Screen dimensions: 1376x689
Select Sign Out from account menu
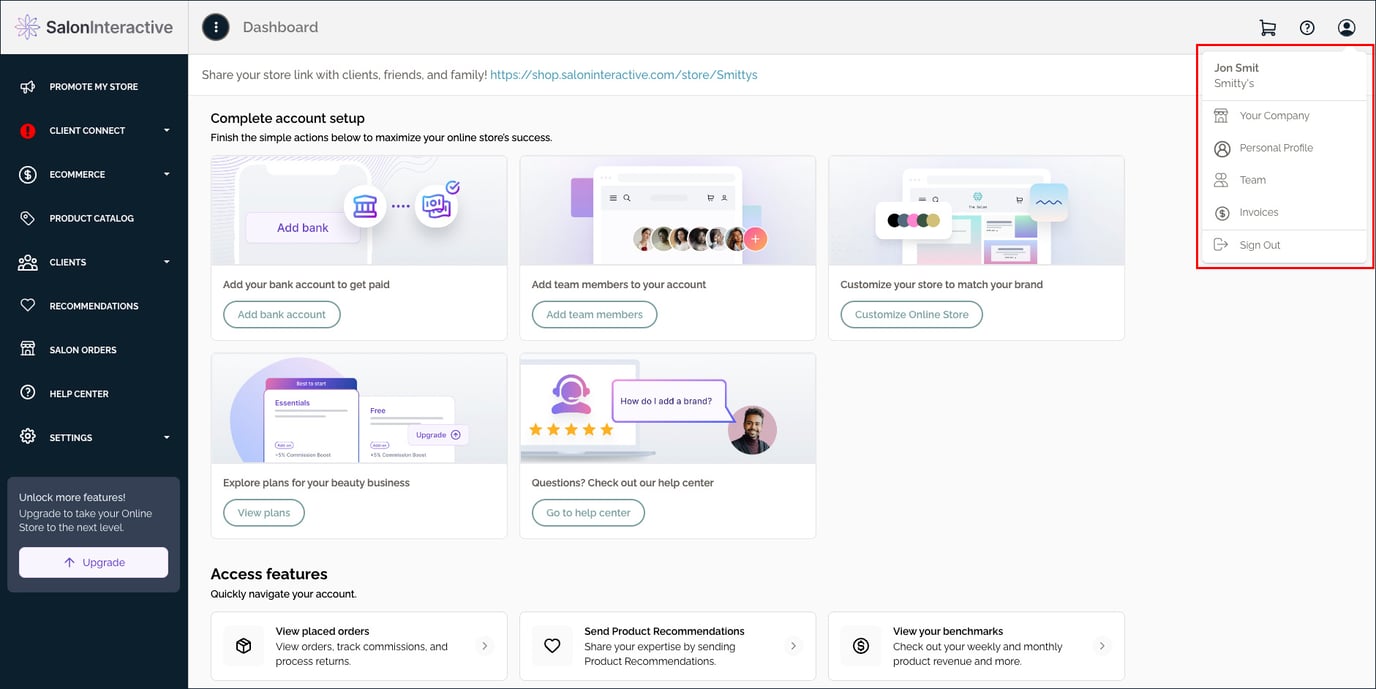pos(1259,245)
